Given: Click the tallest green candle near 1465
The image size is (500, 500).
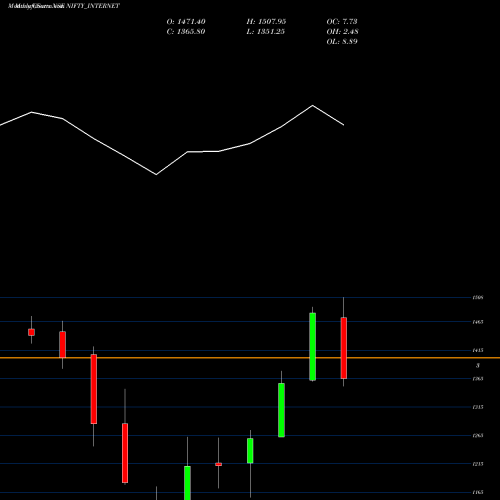Looking at the screenshot, I should 313,347.
